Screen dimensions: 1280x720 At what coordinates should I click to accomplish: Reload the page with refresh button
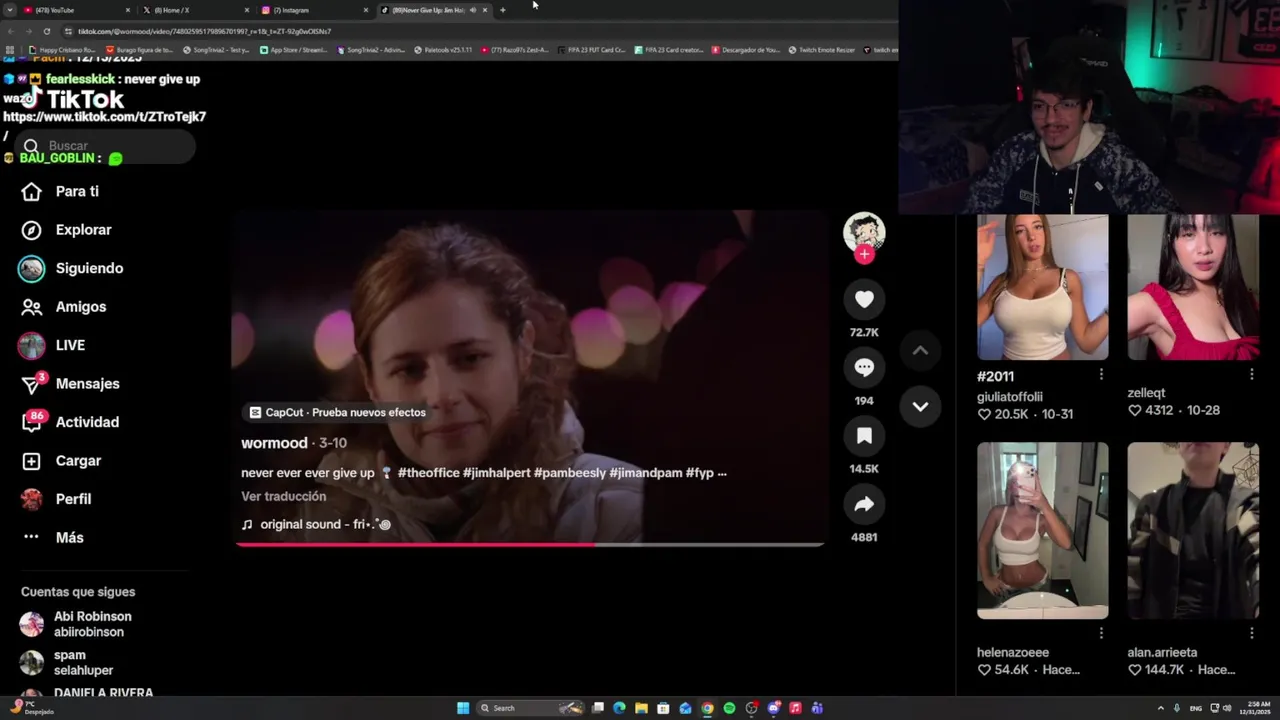coord(46,31)
